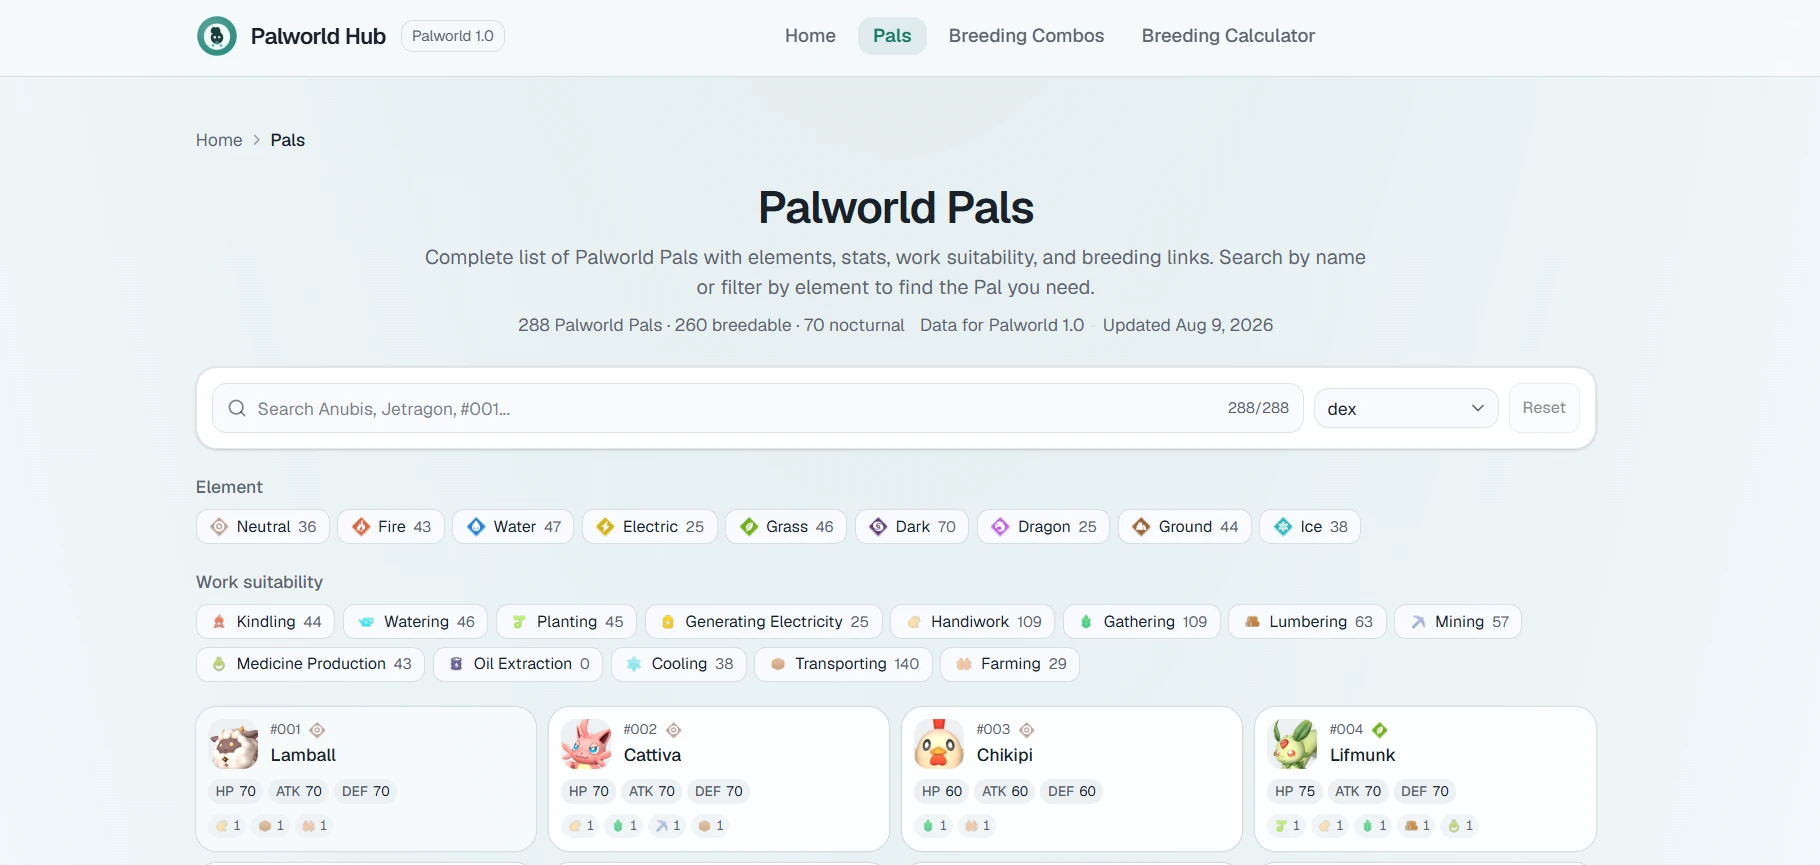Click the Neutral element icon on Lamball card
1820x865 pixels.
point(317,730)
